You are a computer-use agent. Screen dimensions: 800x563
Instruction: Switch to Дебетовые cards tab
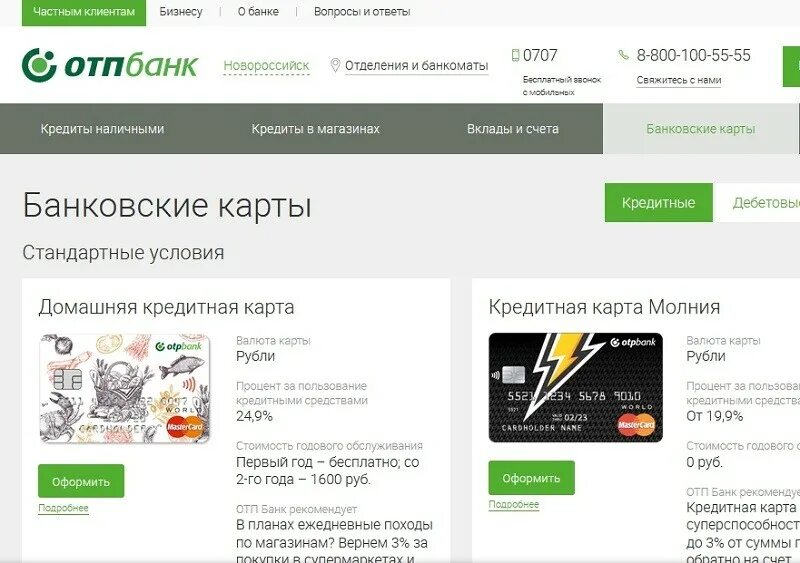click(758, 203)
